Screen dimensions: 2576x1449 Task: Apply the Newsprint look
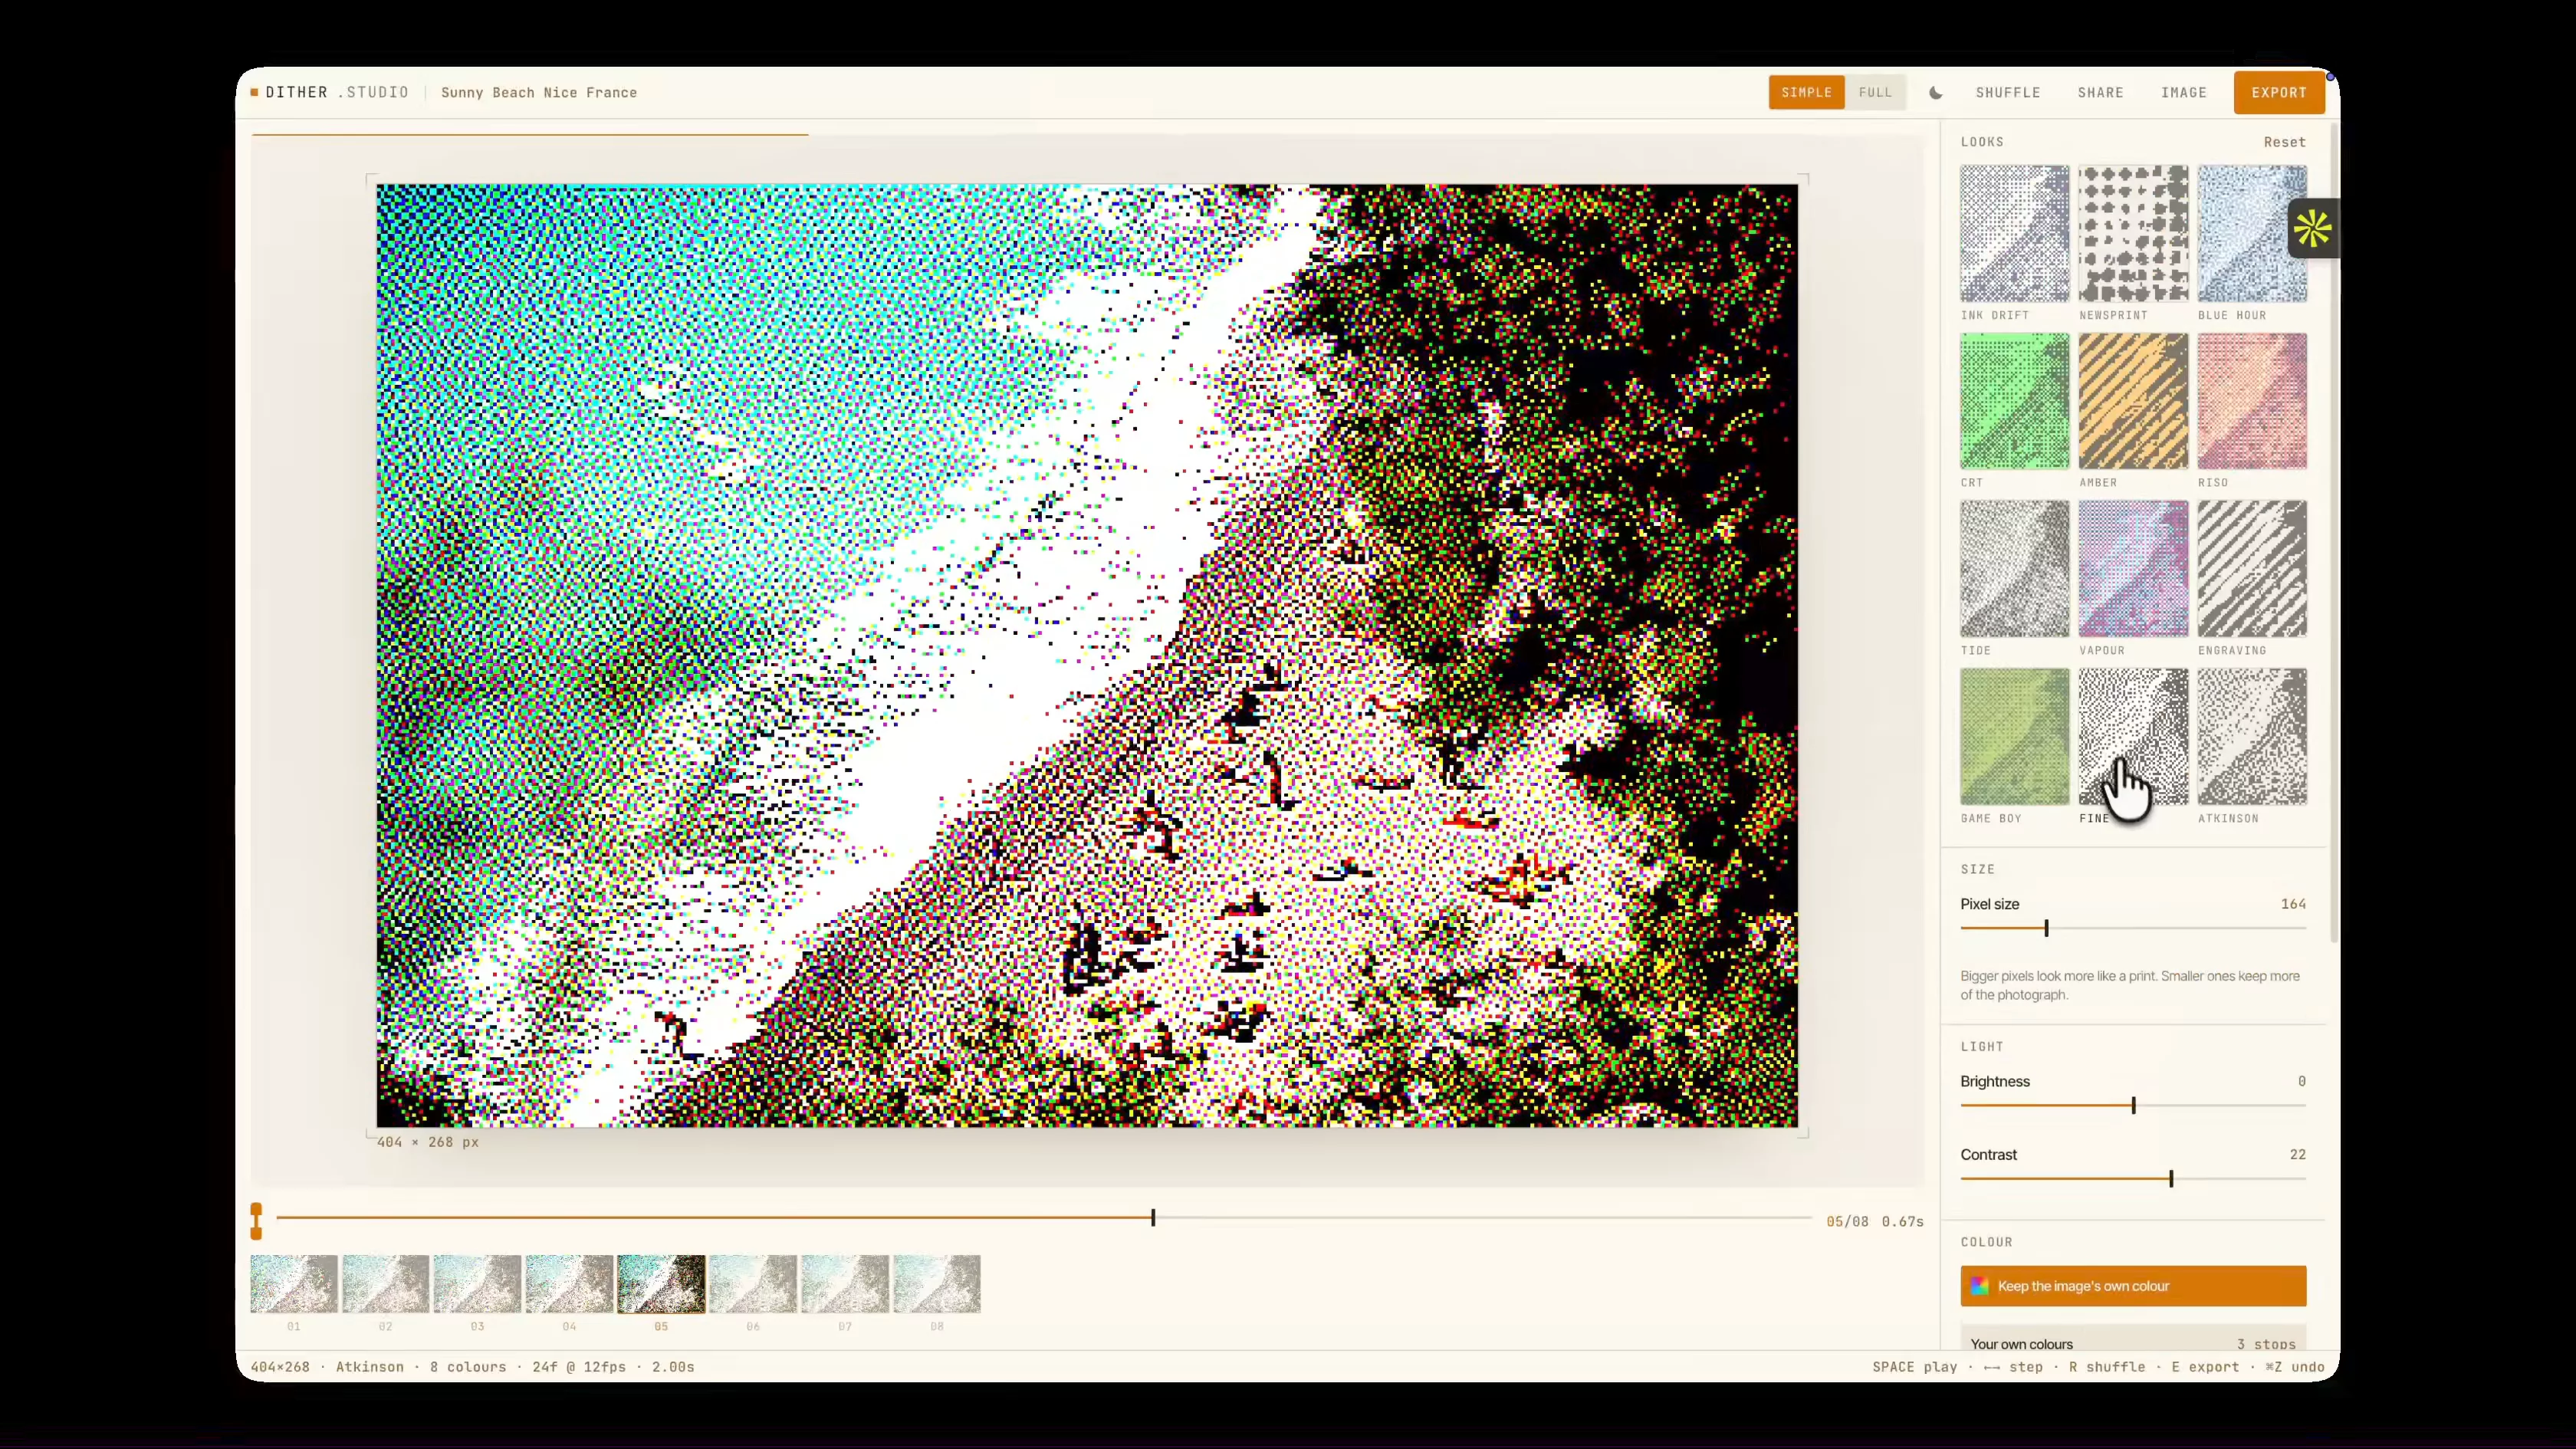pyautogui.click(x=2133, y=234)
